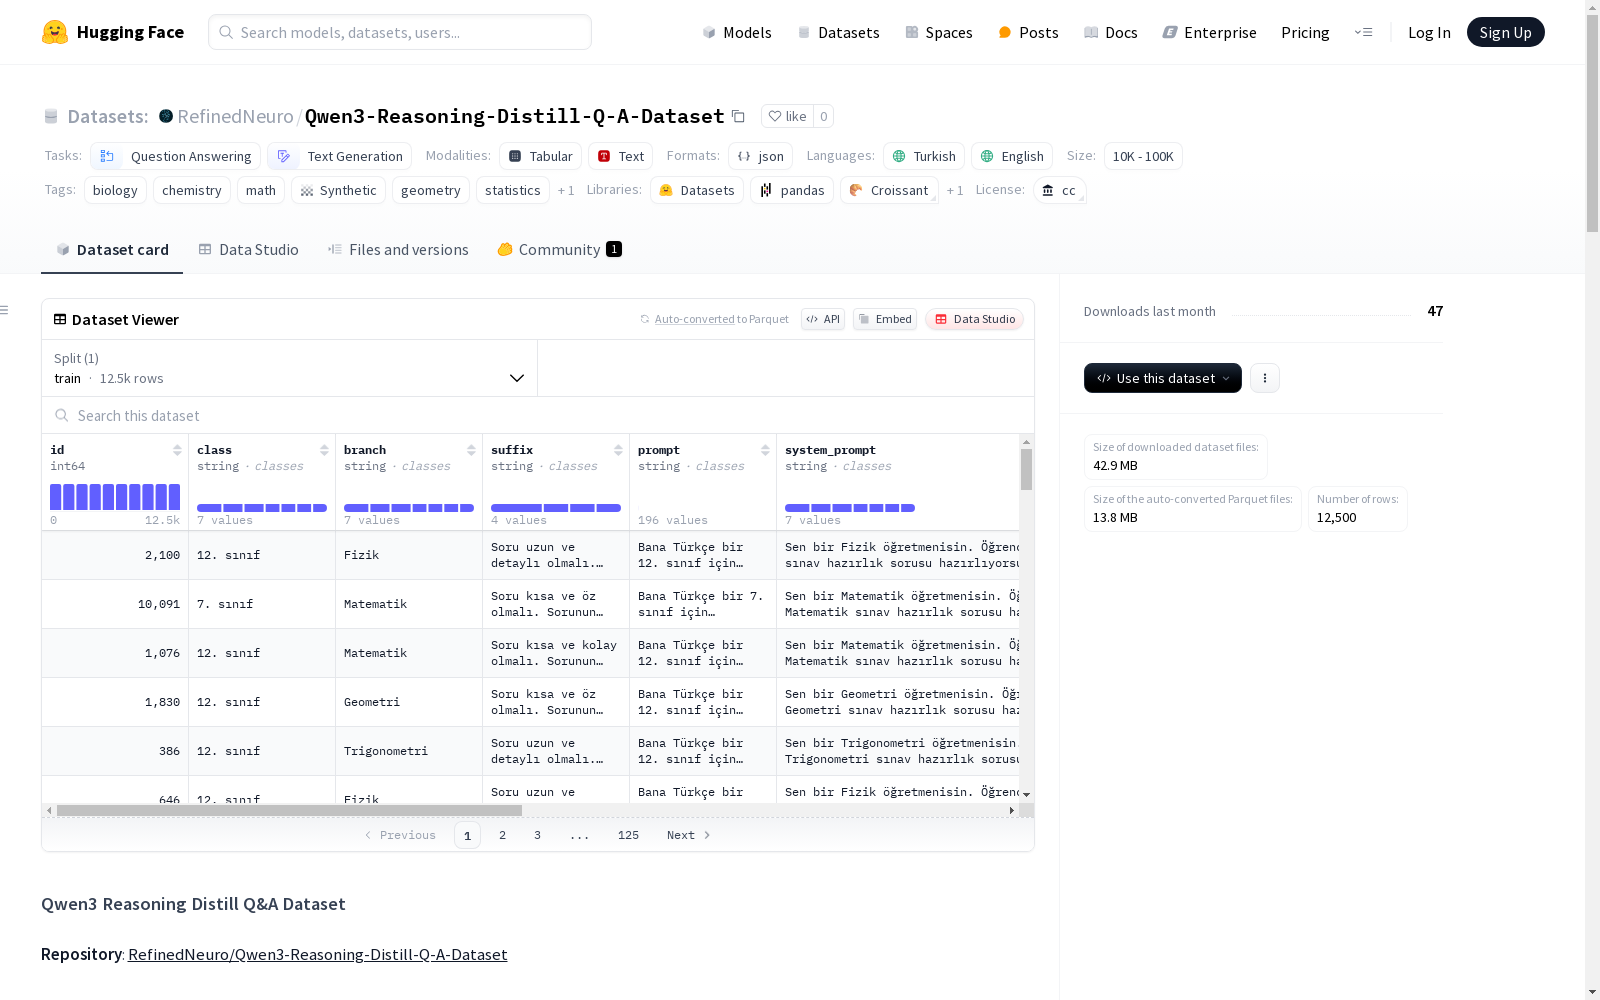The width and height of the screenshot is (1600, 1000).
Task: Filter by the English language tag
Action: point(1011,156)
